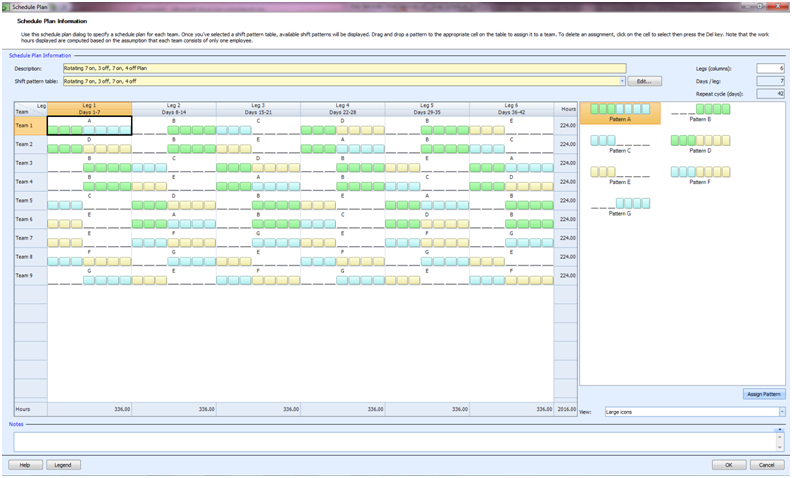The image size is (792, 478).
Task: Click inside the Notes text area
Action: click(395, 442)
